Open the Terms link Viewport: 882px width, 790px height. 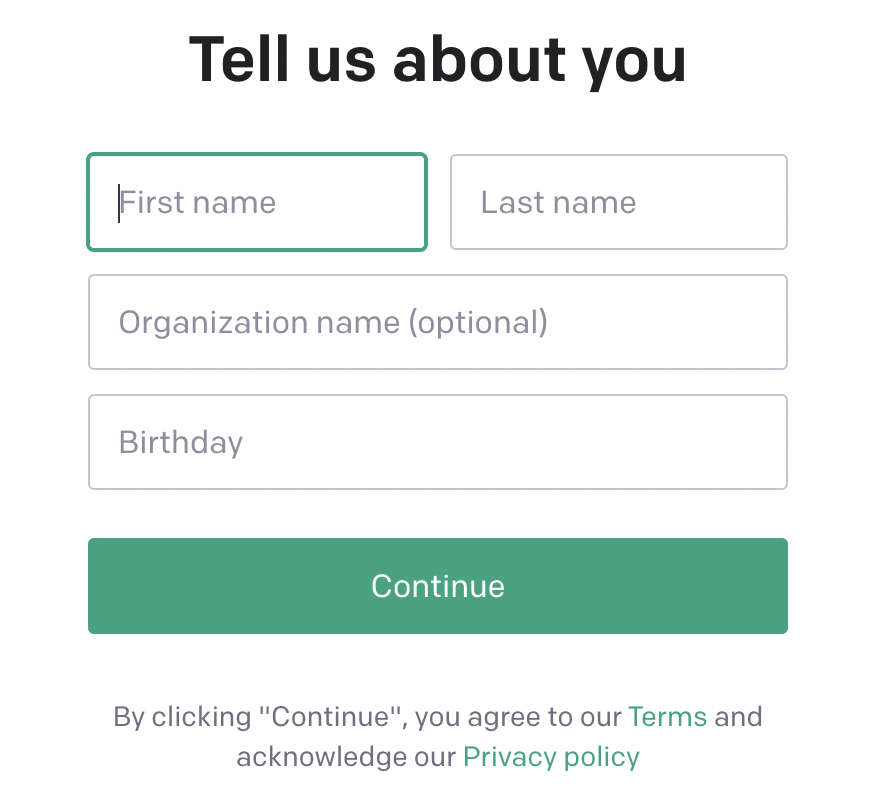(667, 716)
